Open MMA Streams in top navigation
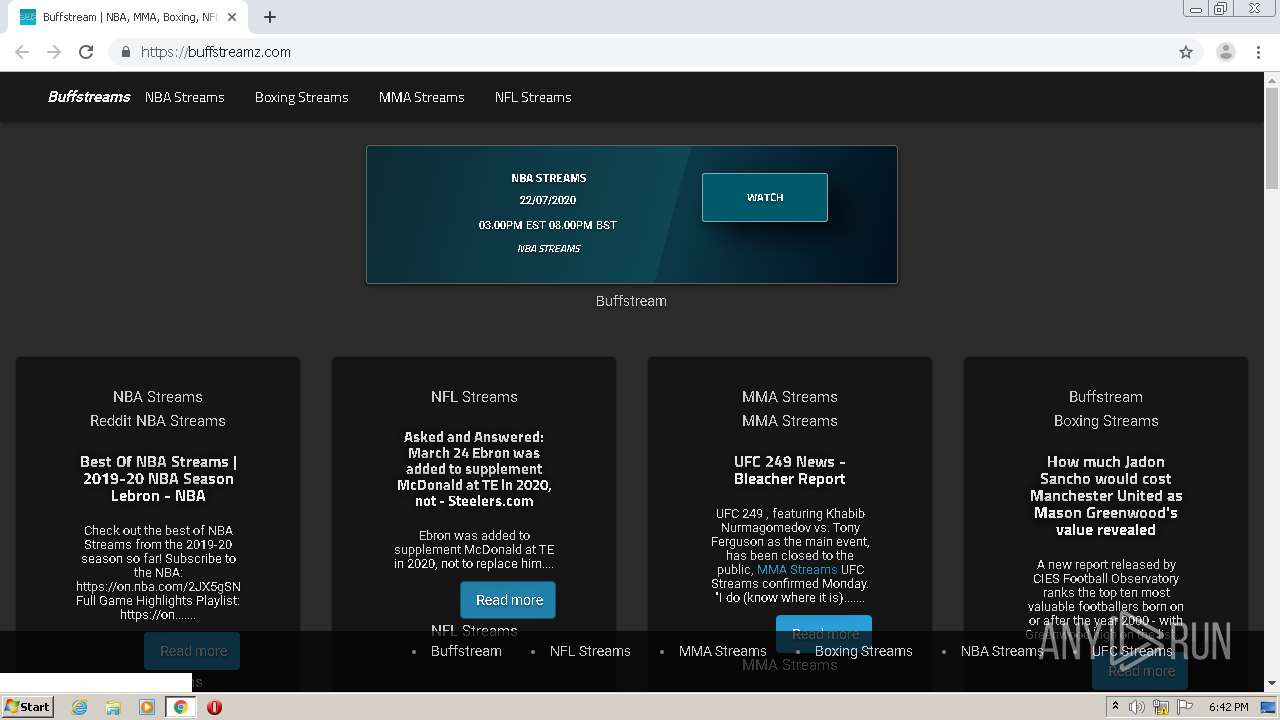The image size is (1280, 720). coord(422,97)
